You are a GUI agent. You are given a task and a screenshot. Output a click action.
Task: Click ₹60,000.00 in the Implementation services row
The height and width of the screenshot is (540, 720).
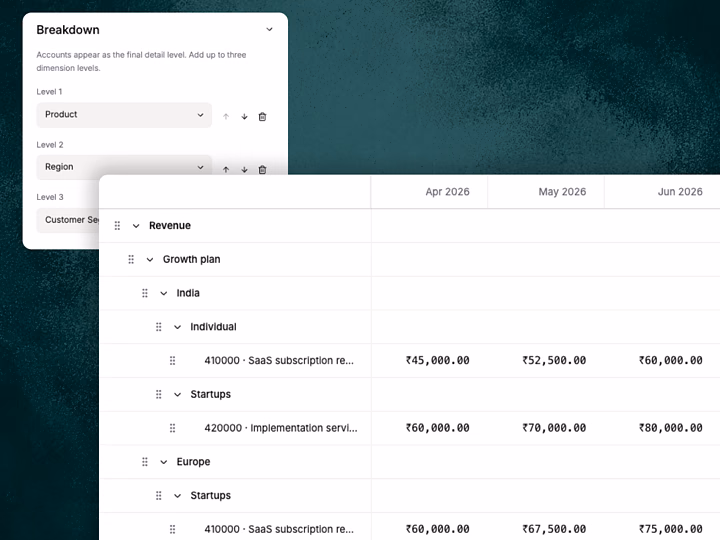point(437,428)
